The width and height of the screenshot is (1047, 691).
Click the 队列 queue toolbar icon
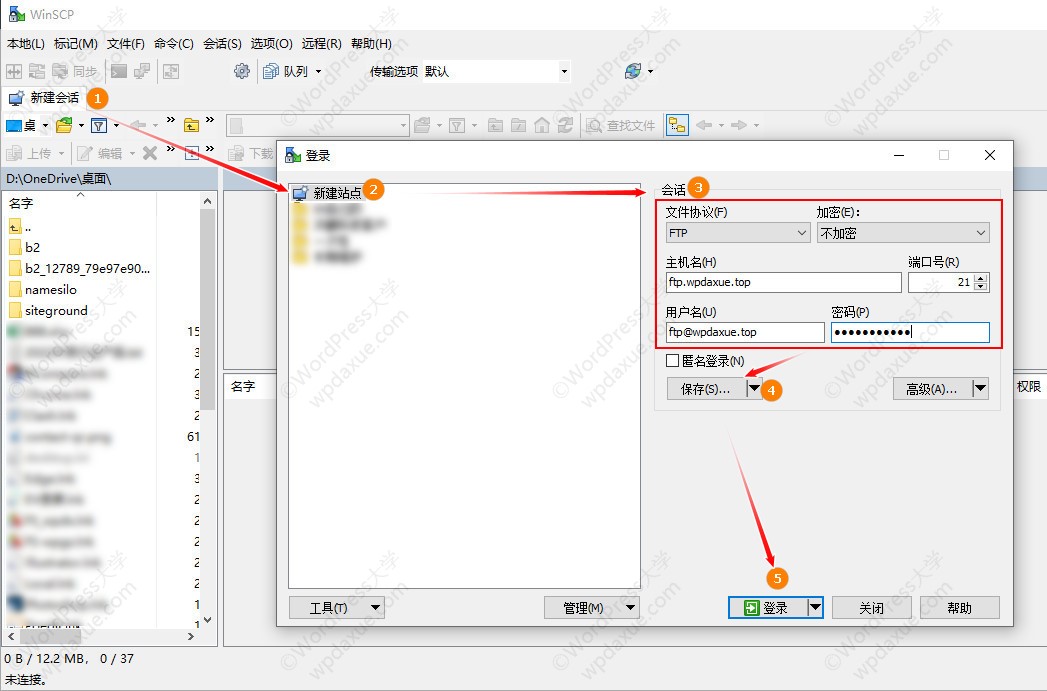click(x=270, y=71)
